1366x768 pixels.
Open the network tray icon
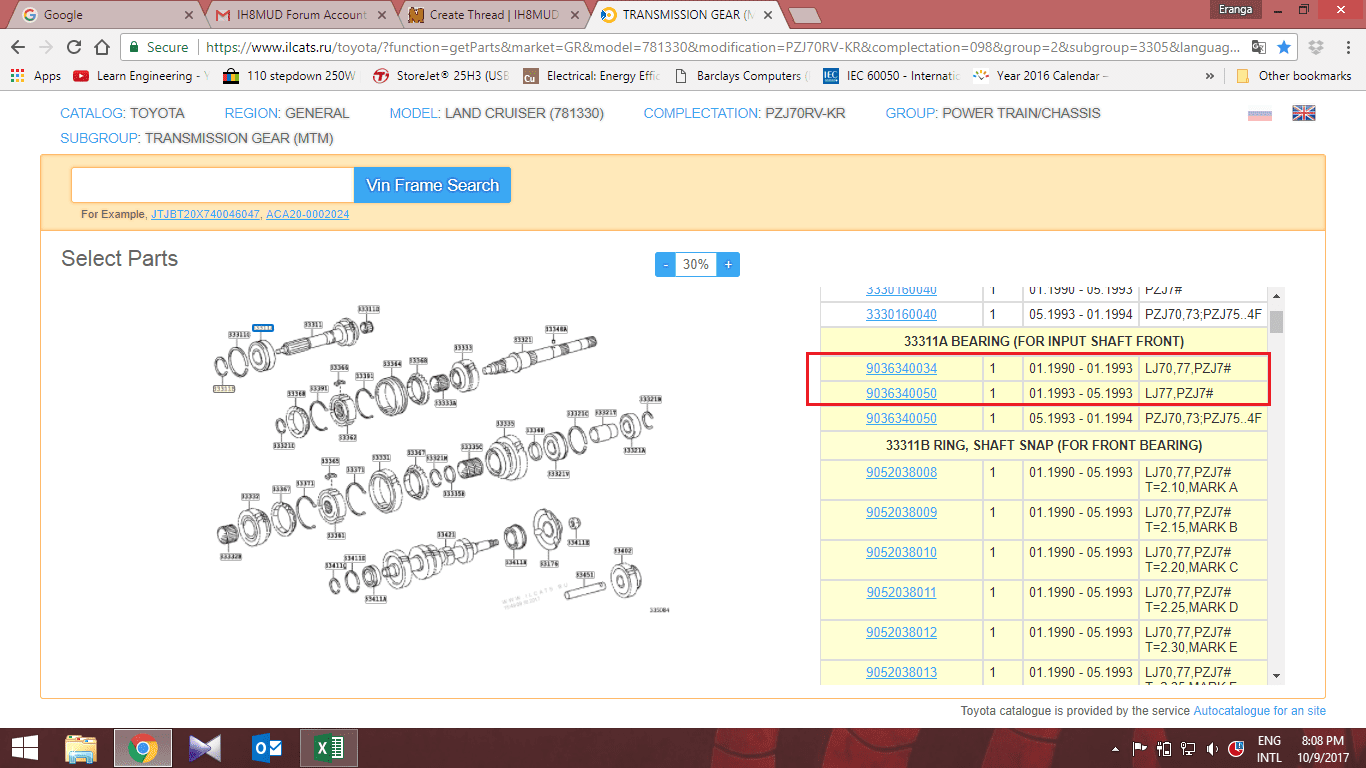pos(1188,748)
